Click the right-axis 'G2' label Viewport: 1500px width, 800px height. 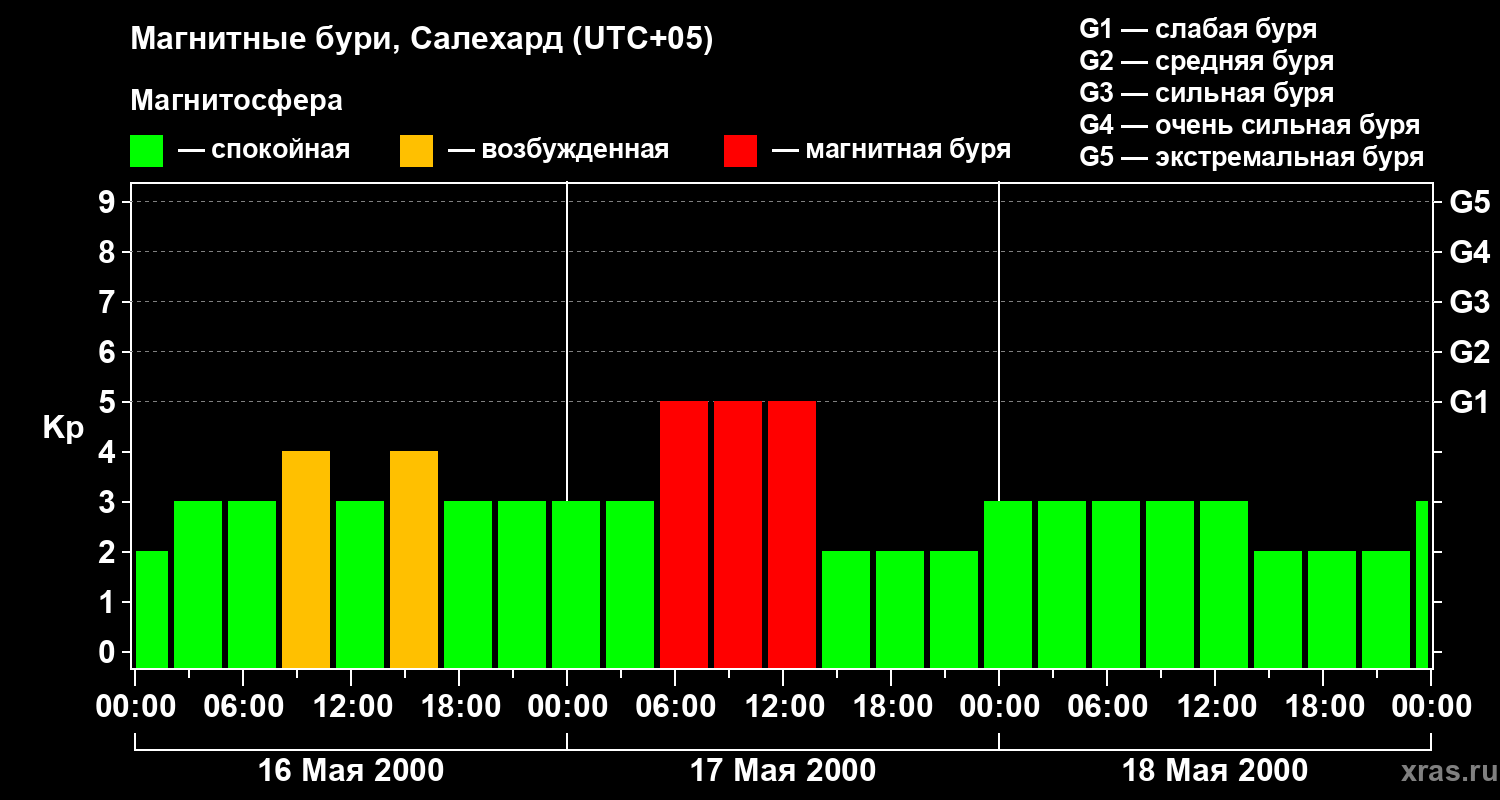pos(1469,352)
